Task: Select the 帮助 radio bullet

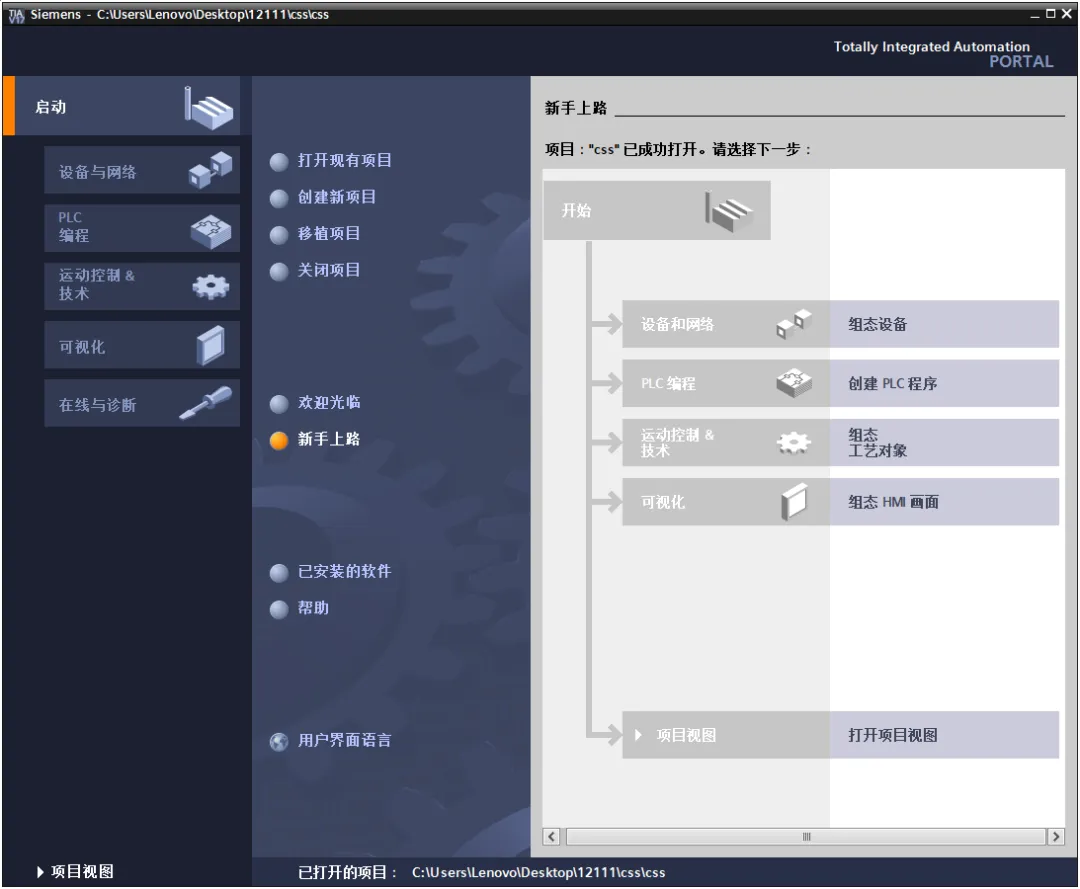Action: pyautogui.click(x=279, y=609)
